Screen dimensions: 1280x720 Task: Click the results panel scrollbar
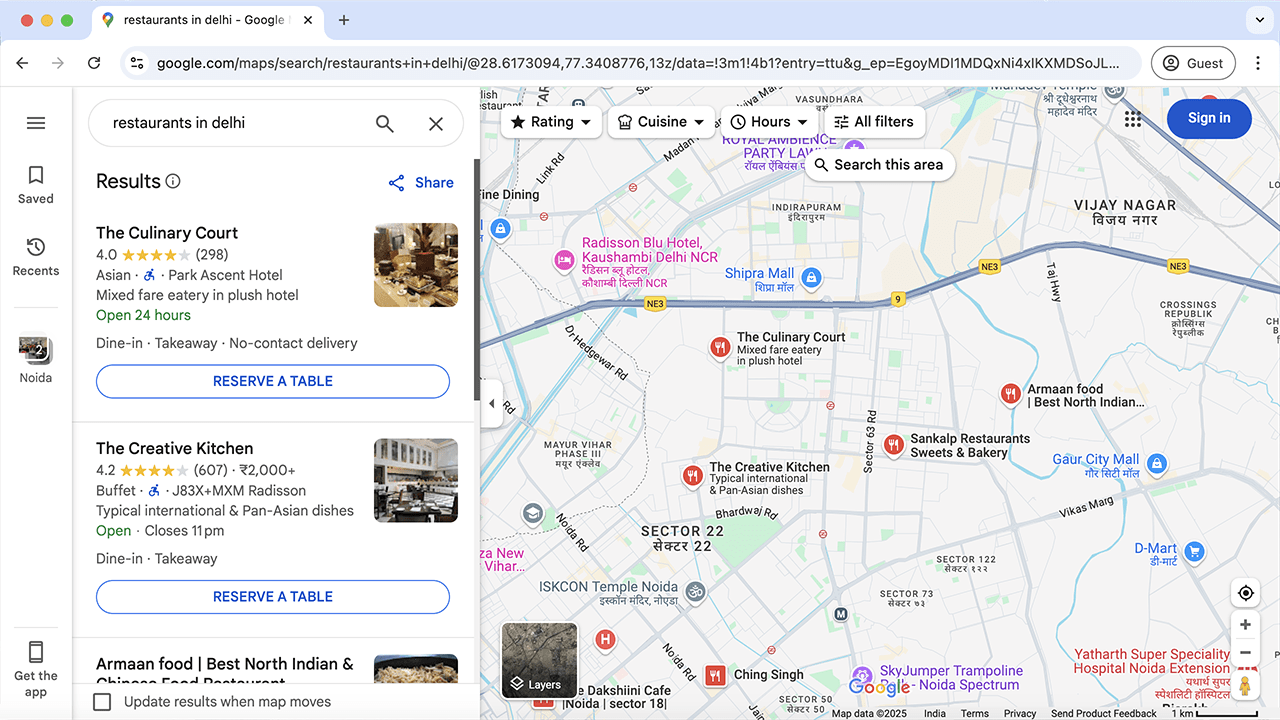pyautogui.click(x=477, y=280)
